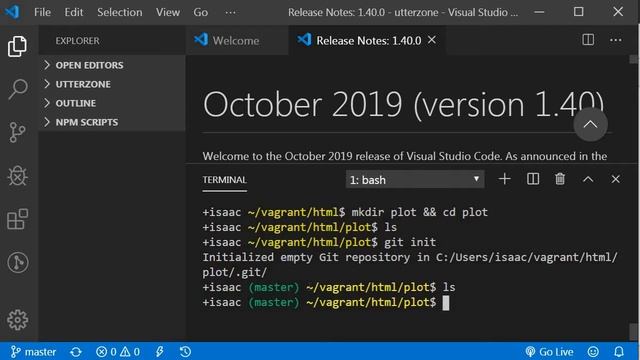Close the Release Notes tab
Viewport: 640px width, 360px height.
(432, 40)
